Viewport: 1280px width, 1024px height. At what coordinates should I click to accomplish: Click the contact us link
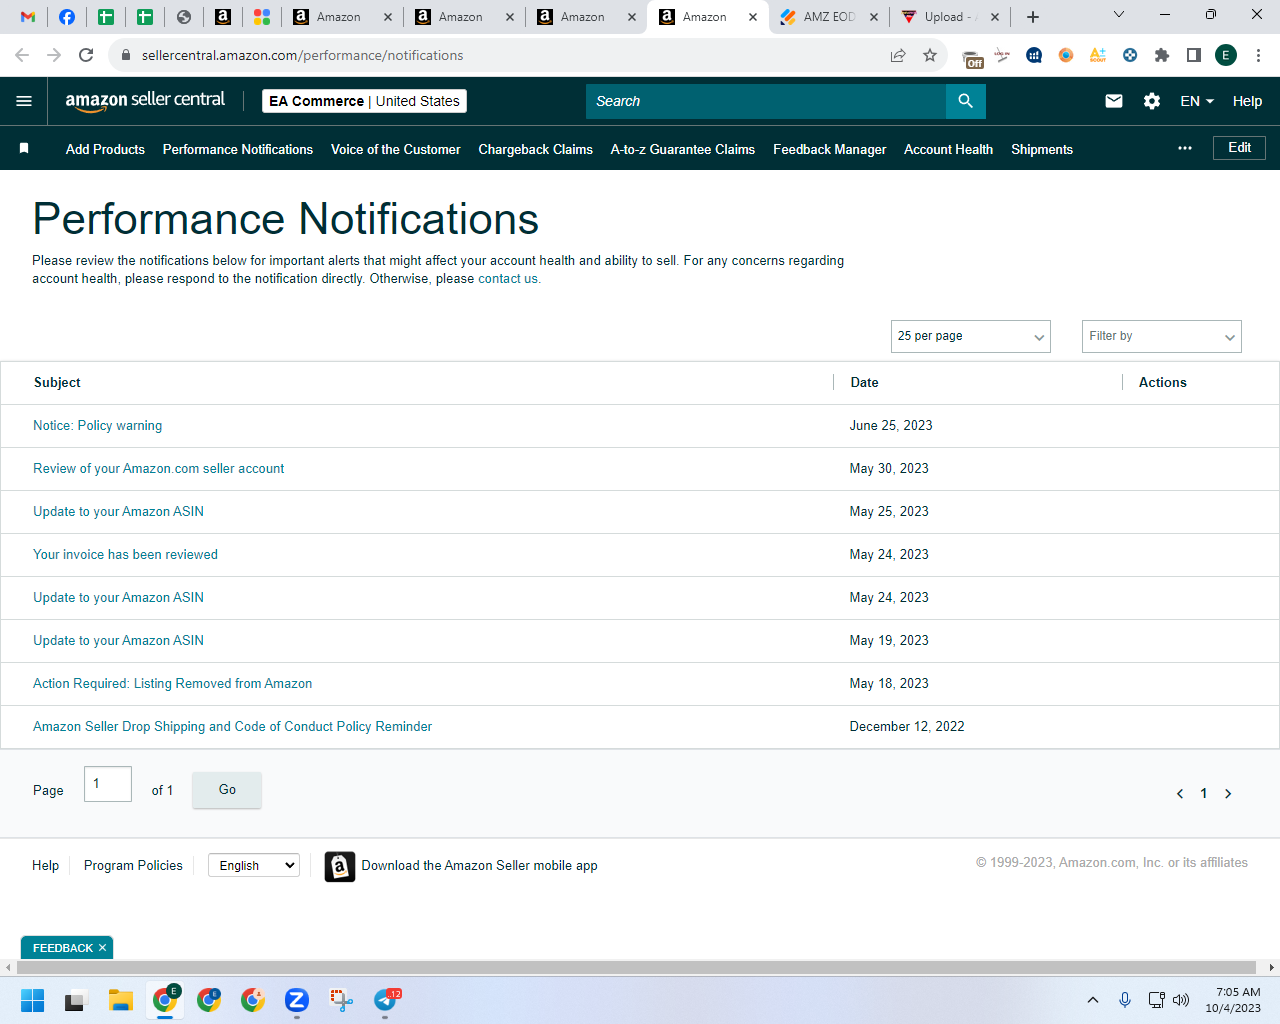pyautogui.click(x=508, y=279)
